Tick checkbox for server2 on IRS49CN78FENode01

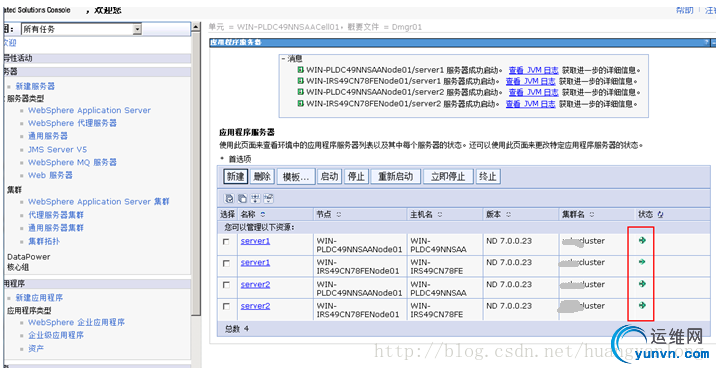[x=226, y=307]
